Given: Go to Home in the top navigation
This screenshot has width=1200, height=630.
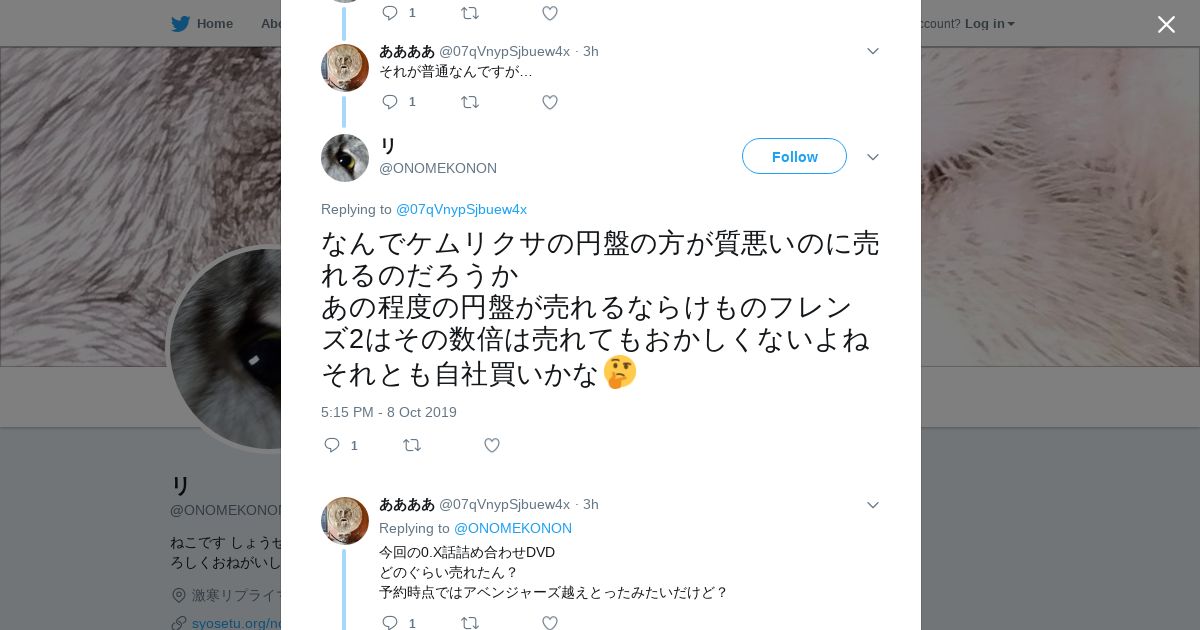Looking at the screenshot, I should coord(214,24).
